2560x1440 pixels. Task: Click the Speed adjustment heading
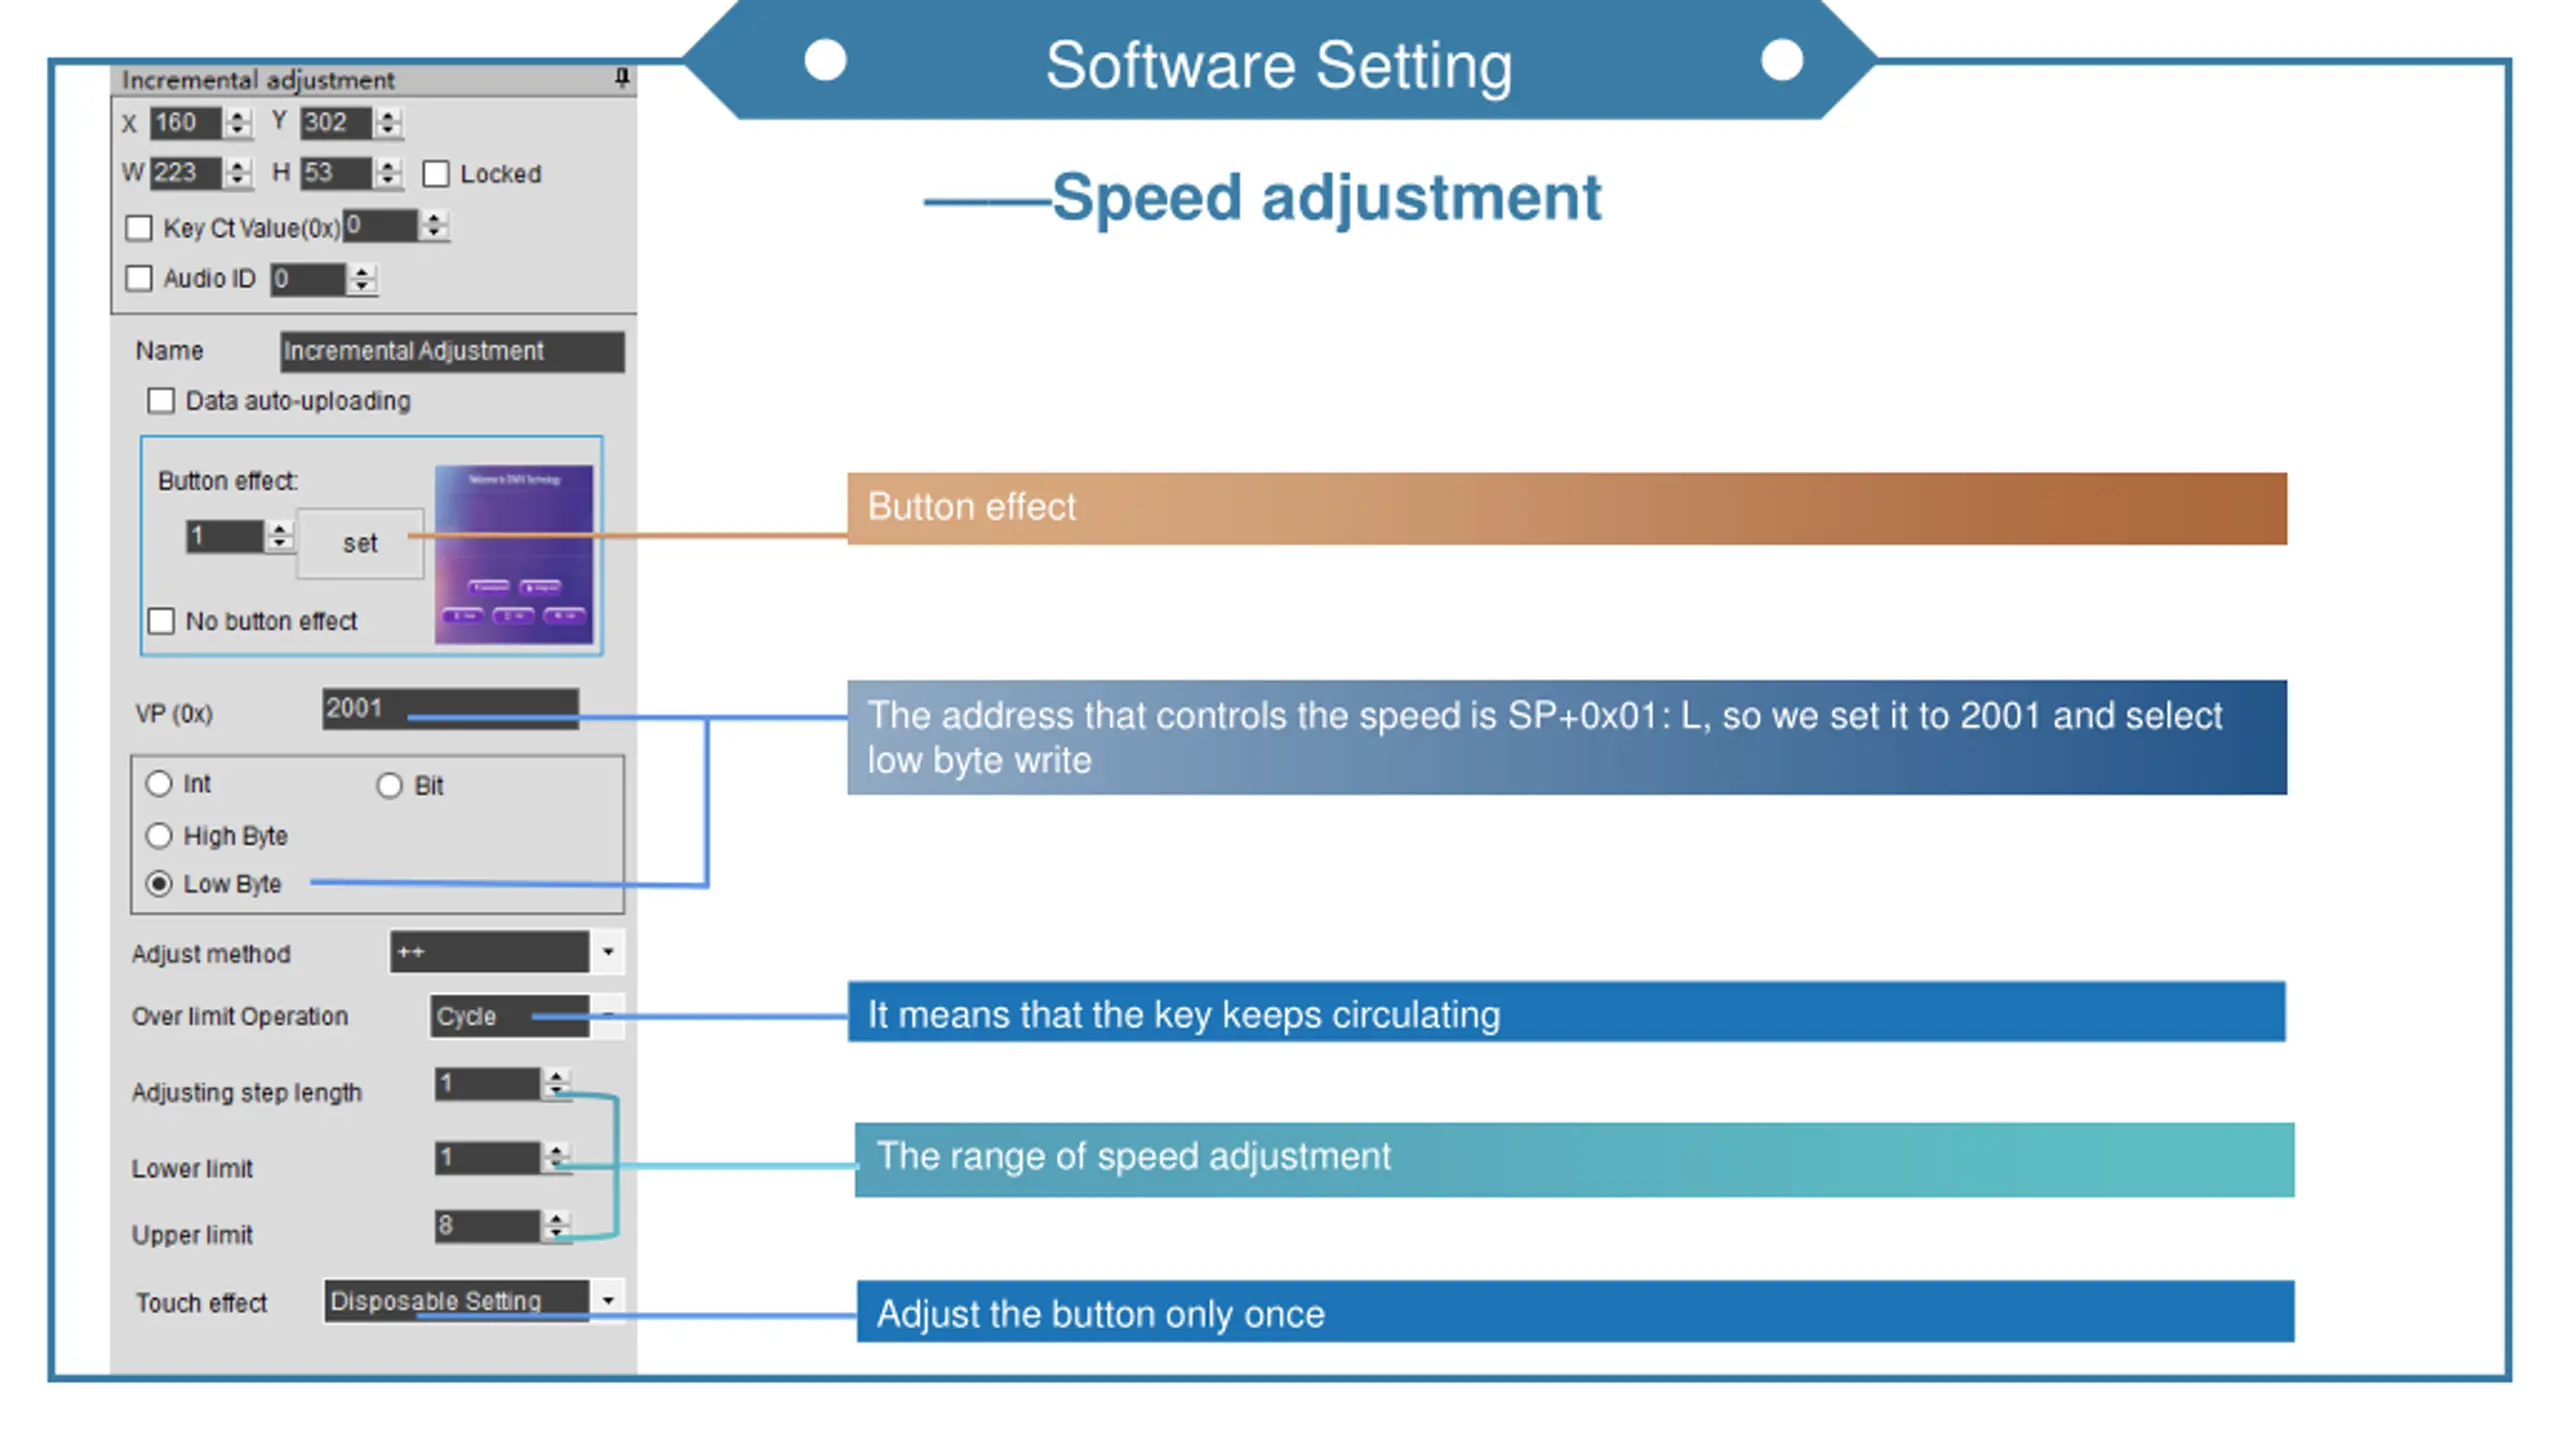(1326, 198)
